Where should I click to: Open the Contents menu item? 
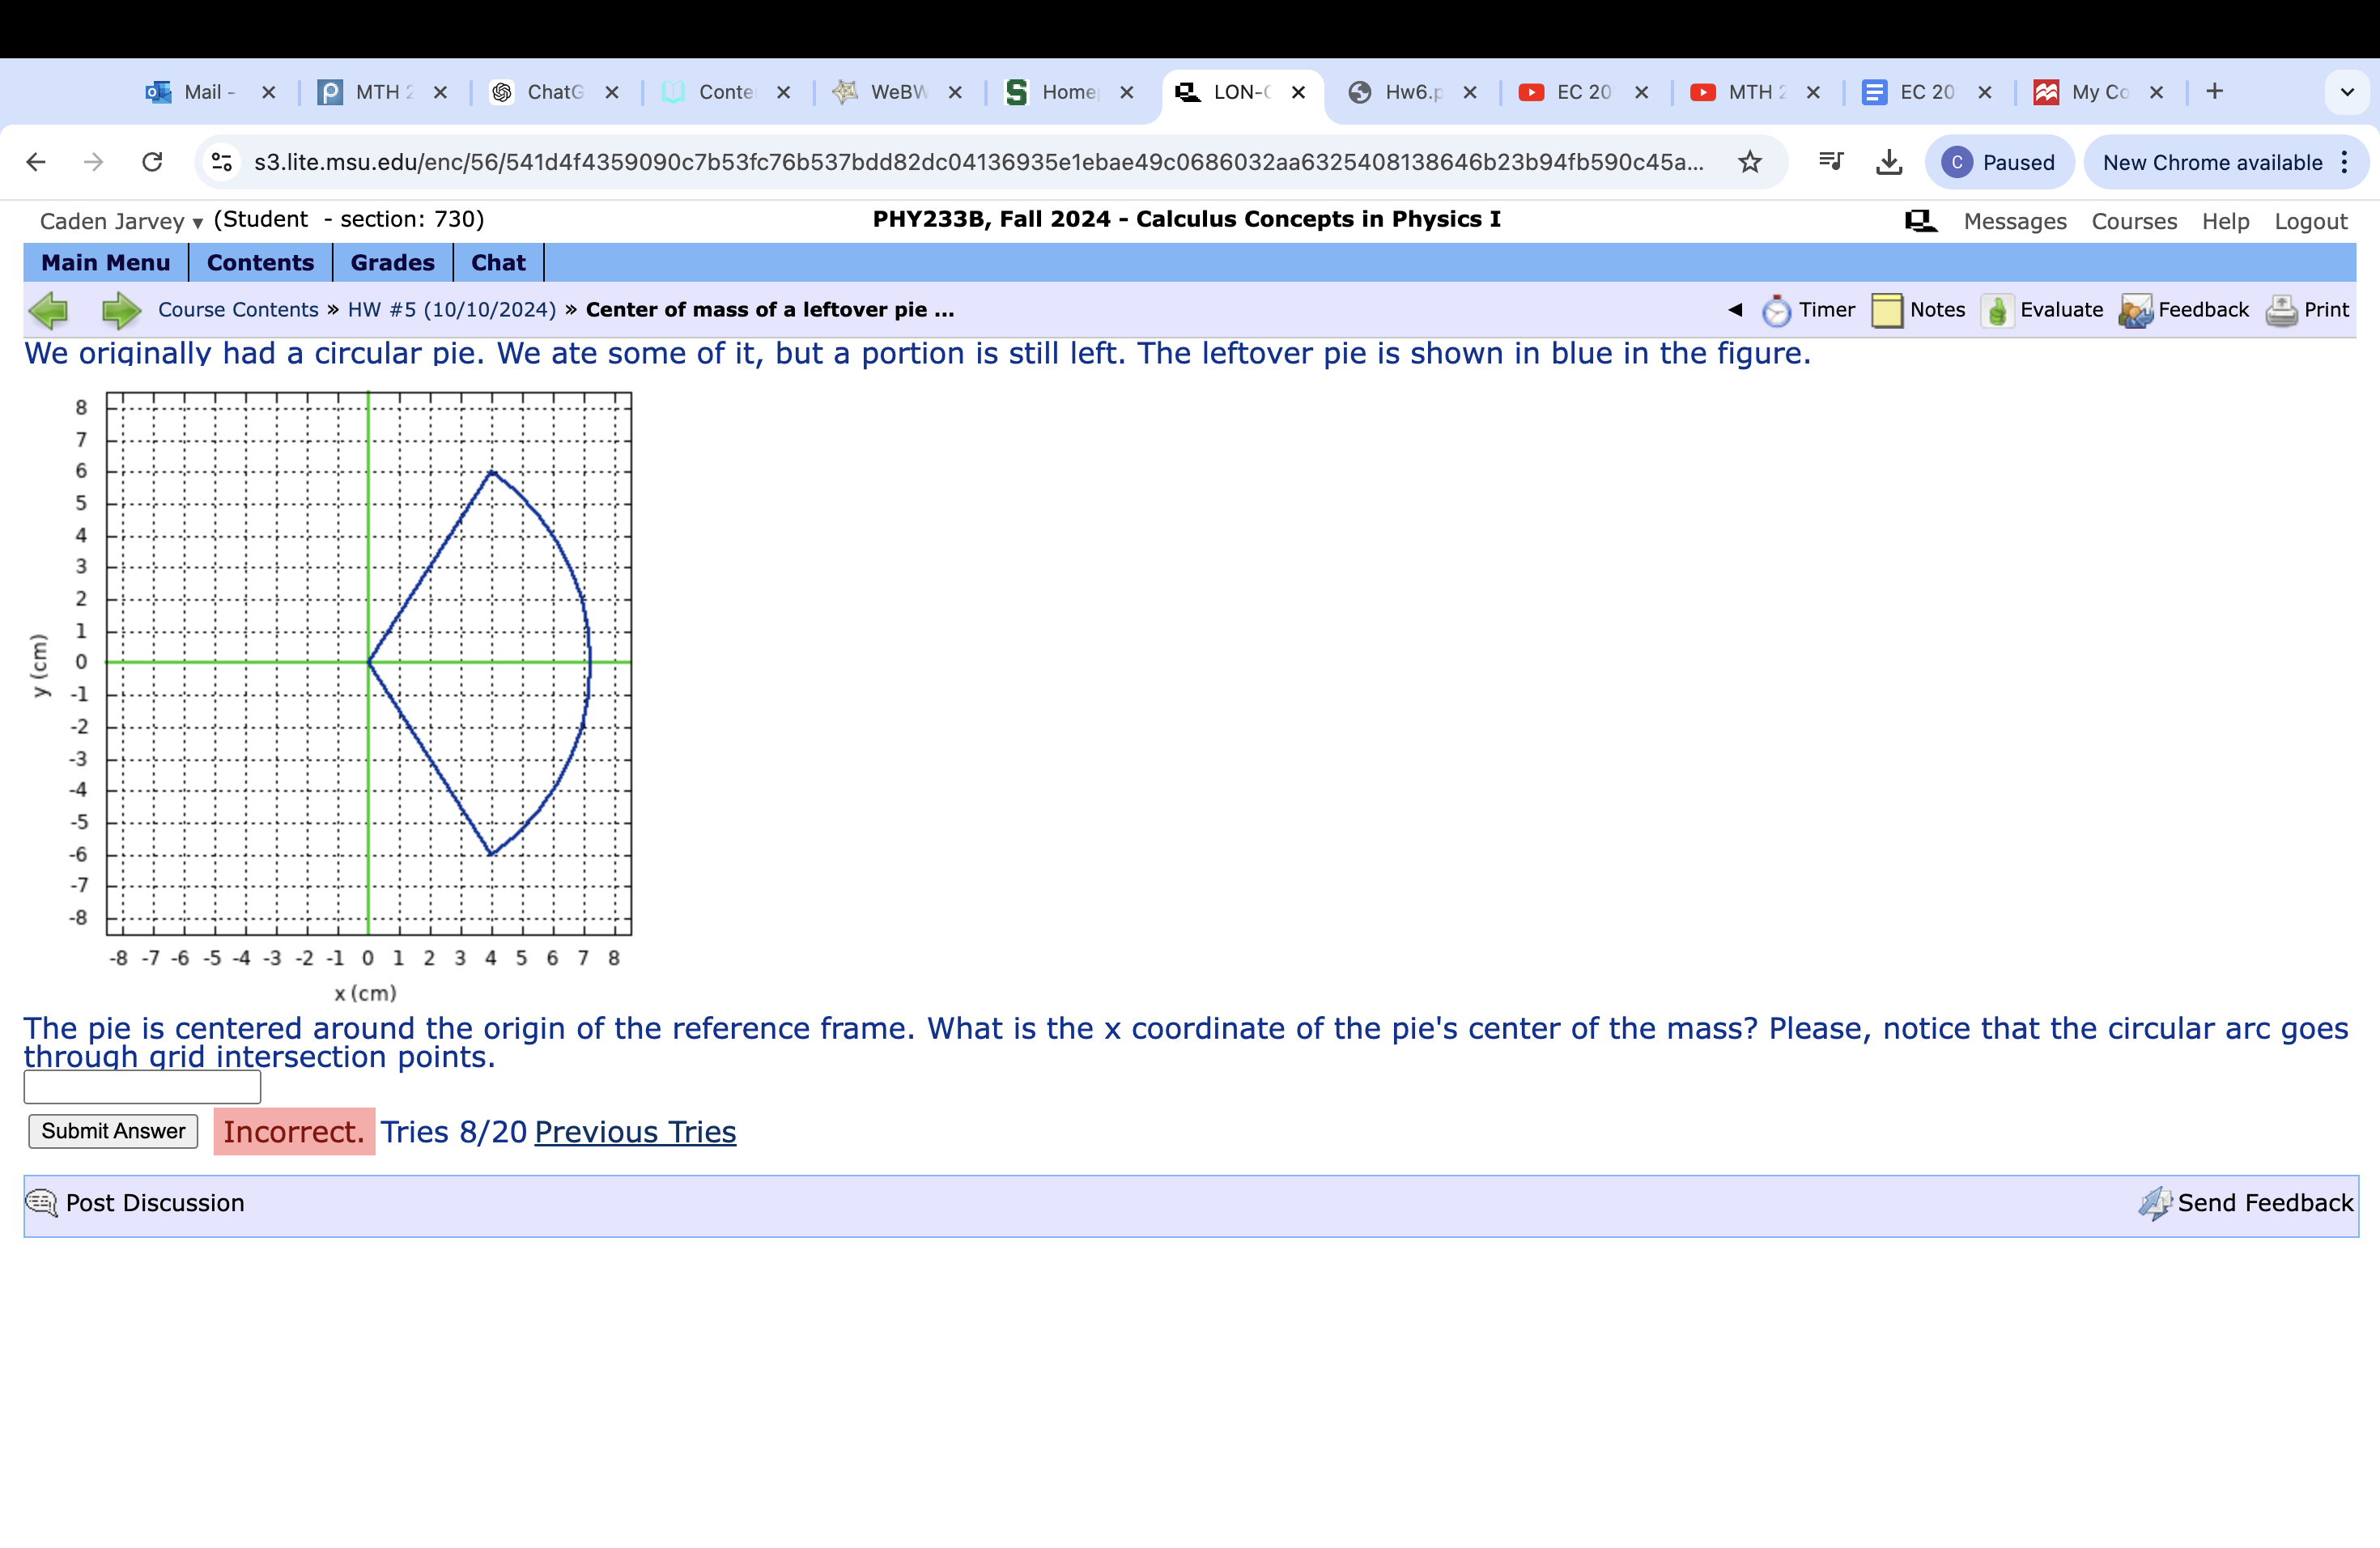[x=260, y=263]
